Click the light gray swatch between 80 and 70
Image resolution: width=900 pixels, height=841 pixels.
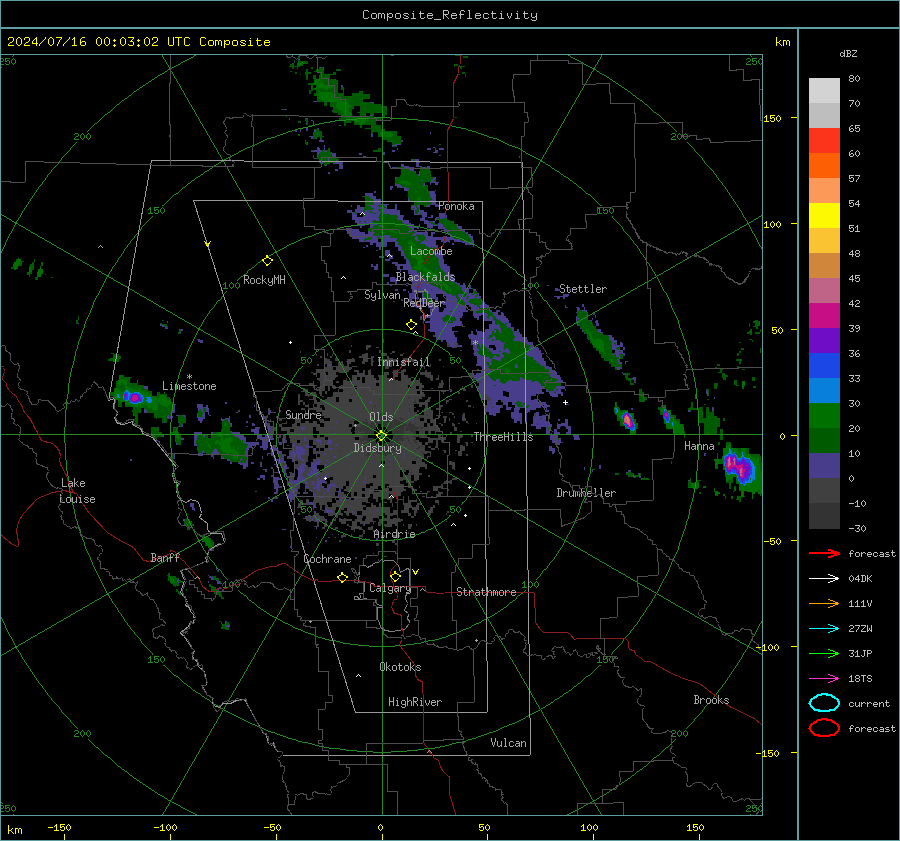pyautogui.click(x=824, y=91)
